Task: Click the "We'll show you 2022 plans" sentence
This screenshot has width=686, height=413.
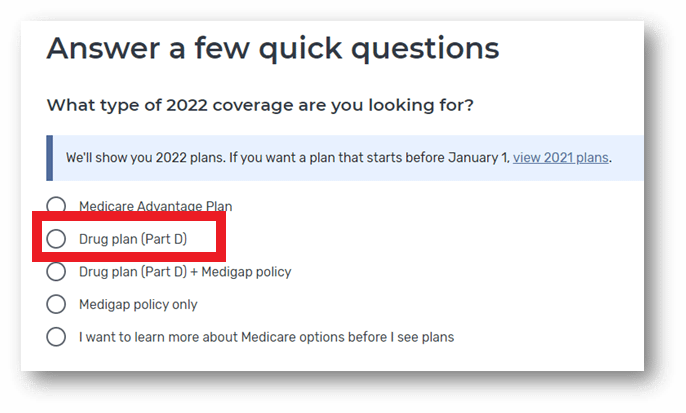Action: coord(140,158)
